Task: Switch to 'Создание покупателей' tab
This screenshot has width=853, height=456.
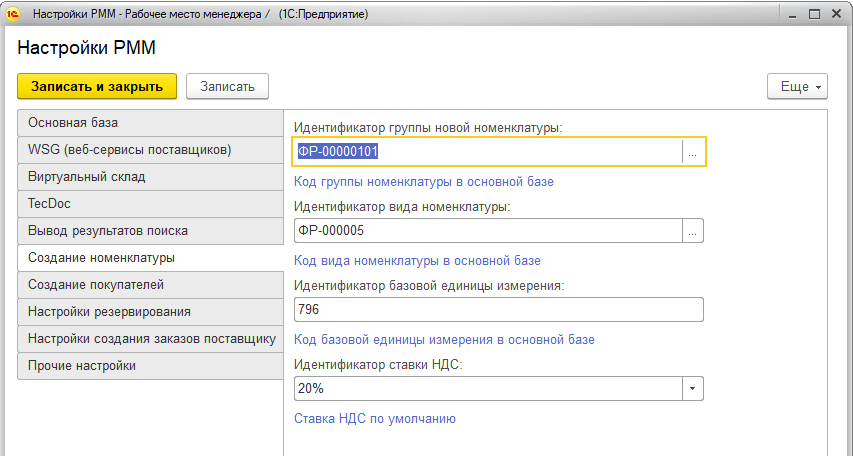Action: point(150,285)
